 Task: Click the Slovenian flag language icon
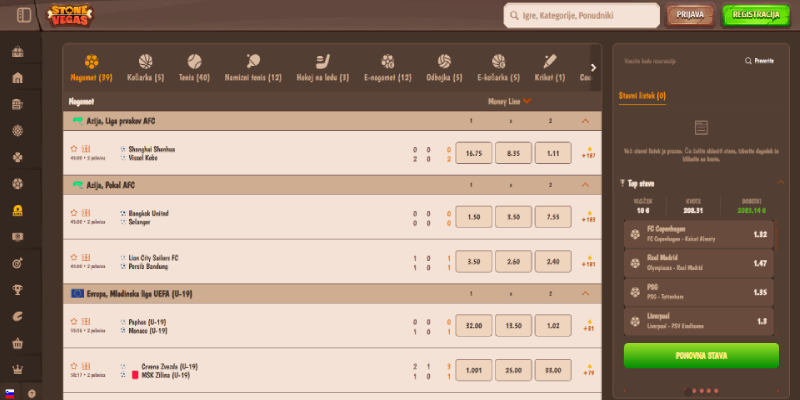10,393
